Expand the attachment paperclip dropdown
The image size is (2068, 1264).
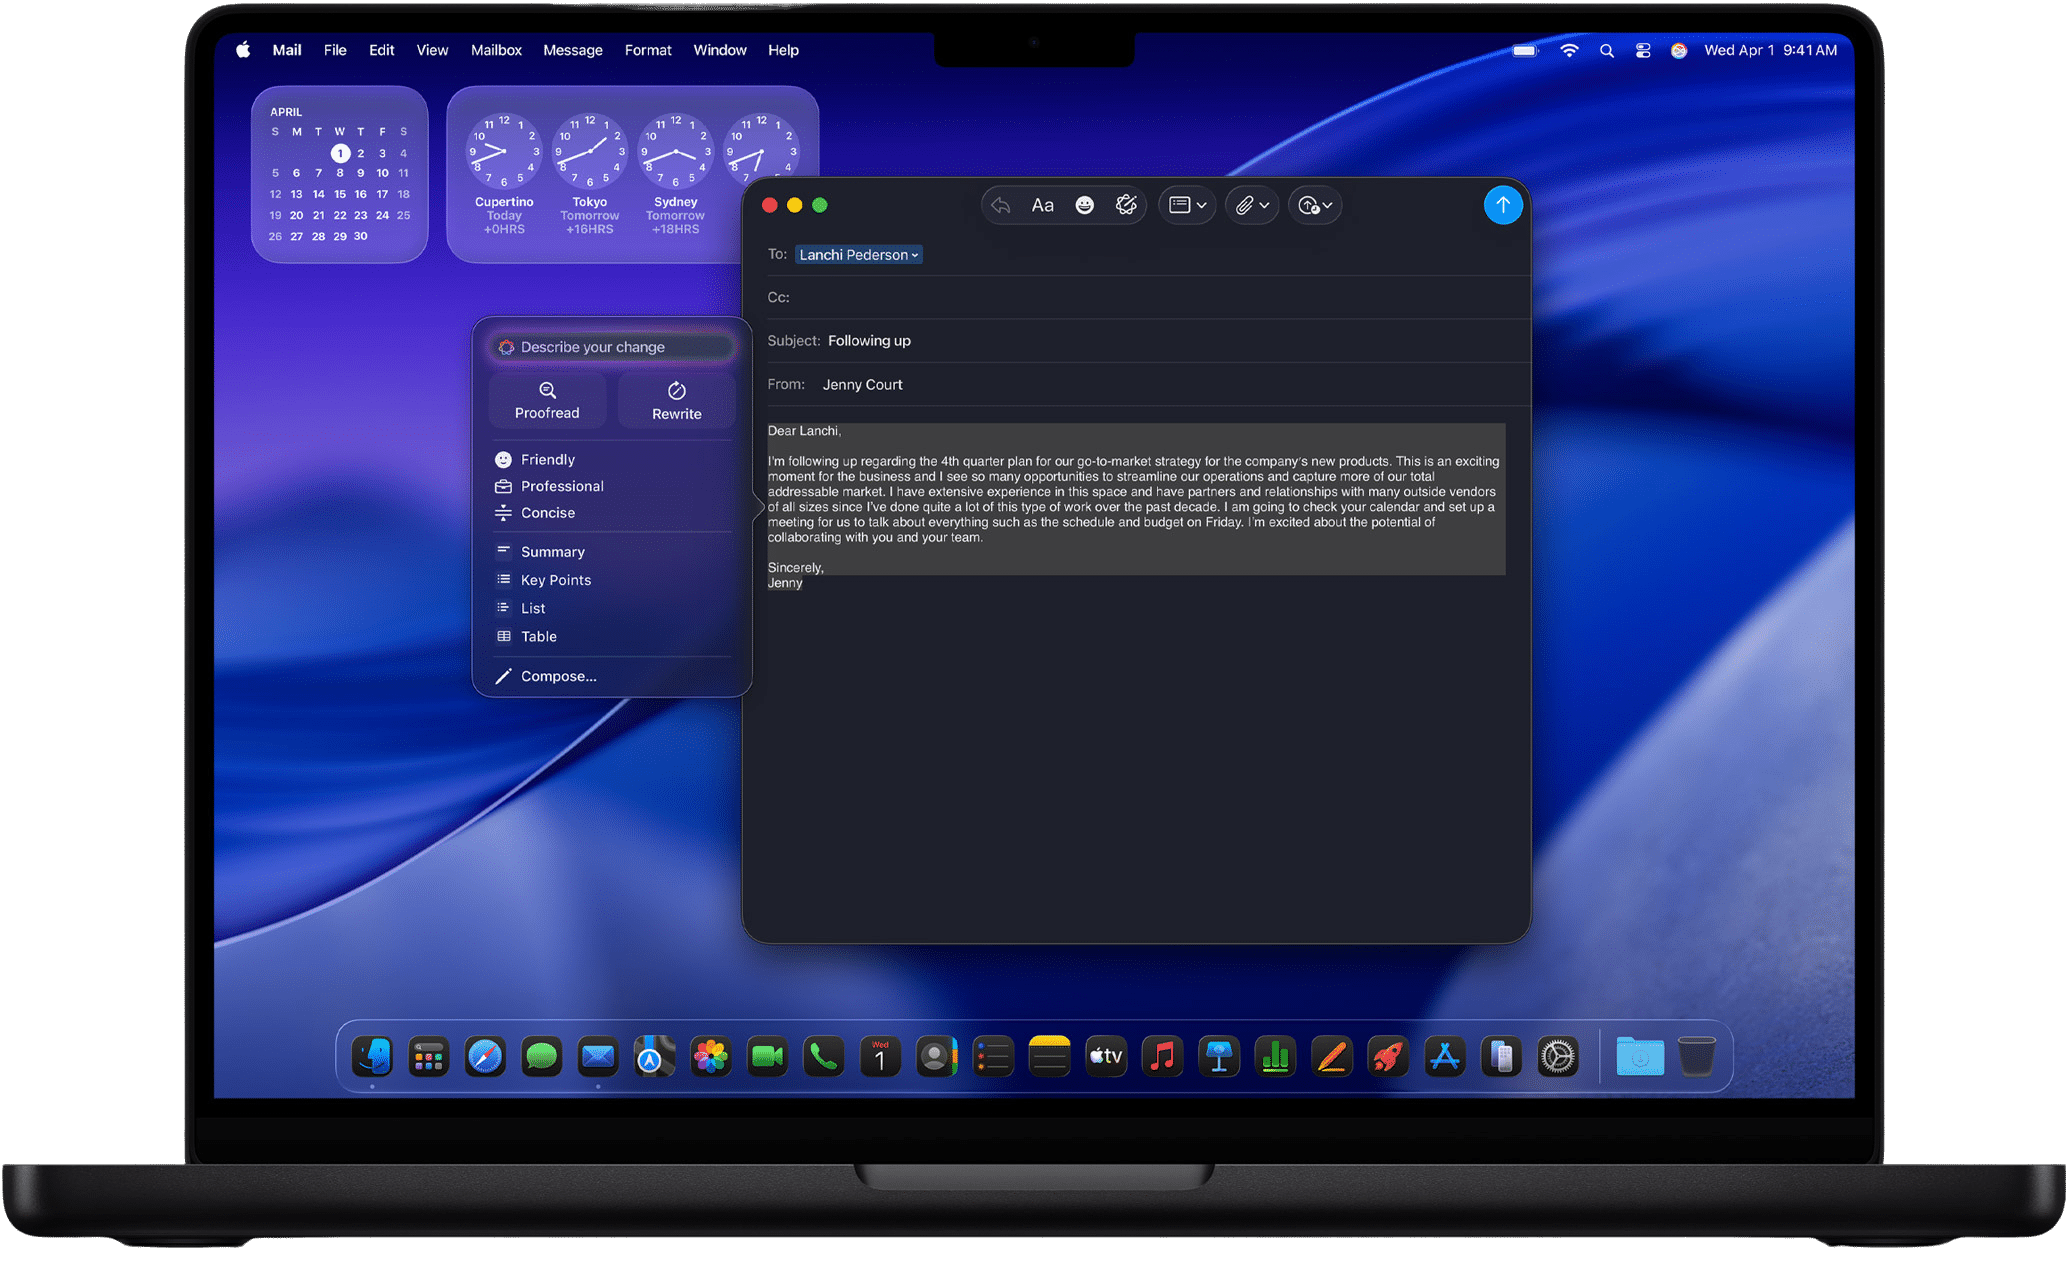pyautogui.click(x=1252, y=205)
